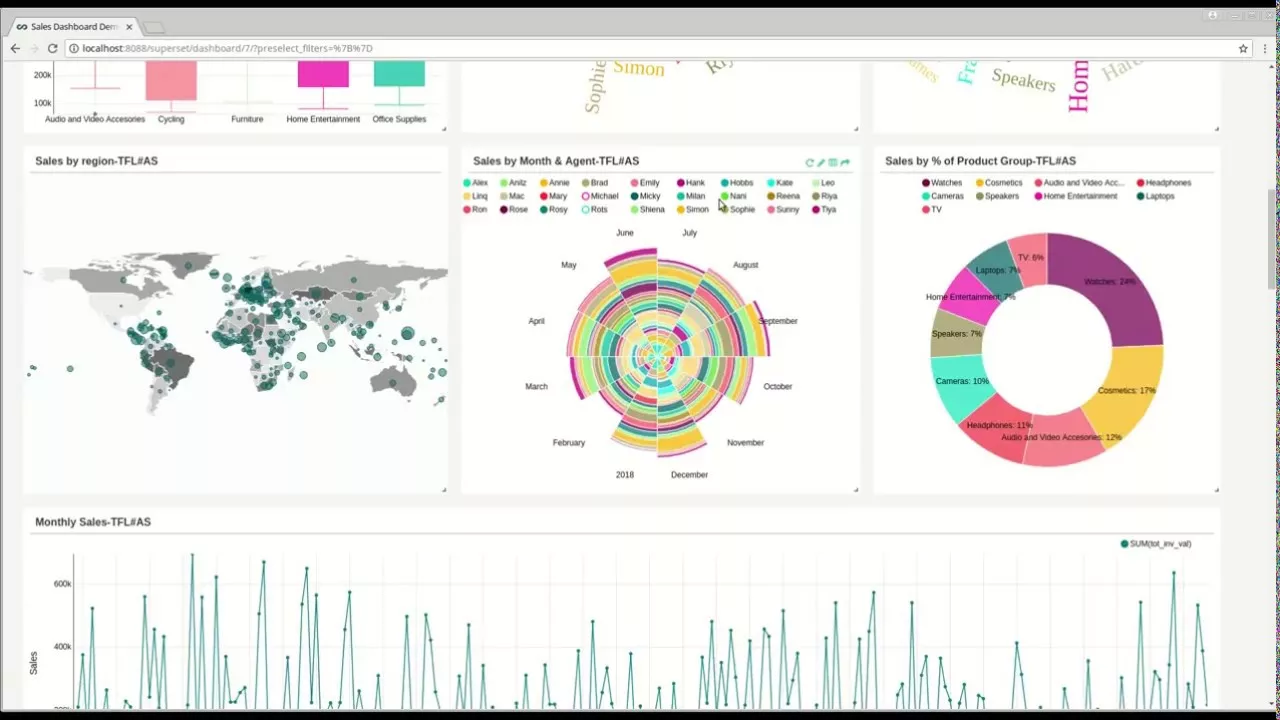Click resize handle of Product Group donut panel

[1216, 489]
